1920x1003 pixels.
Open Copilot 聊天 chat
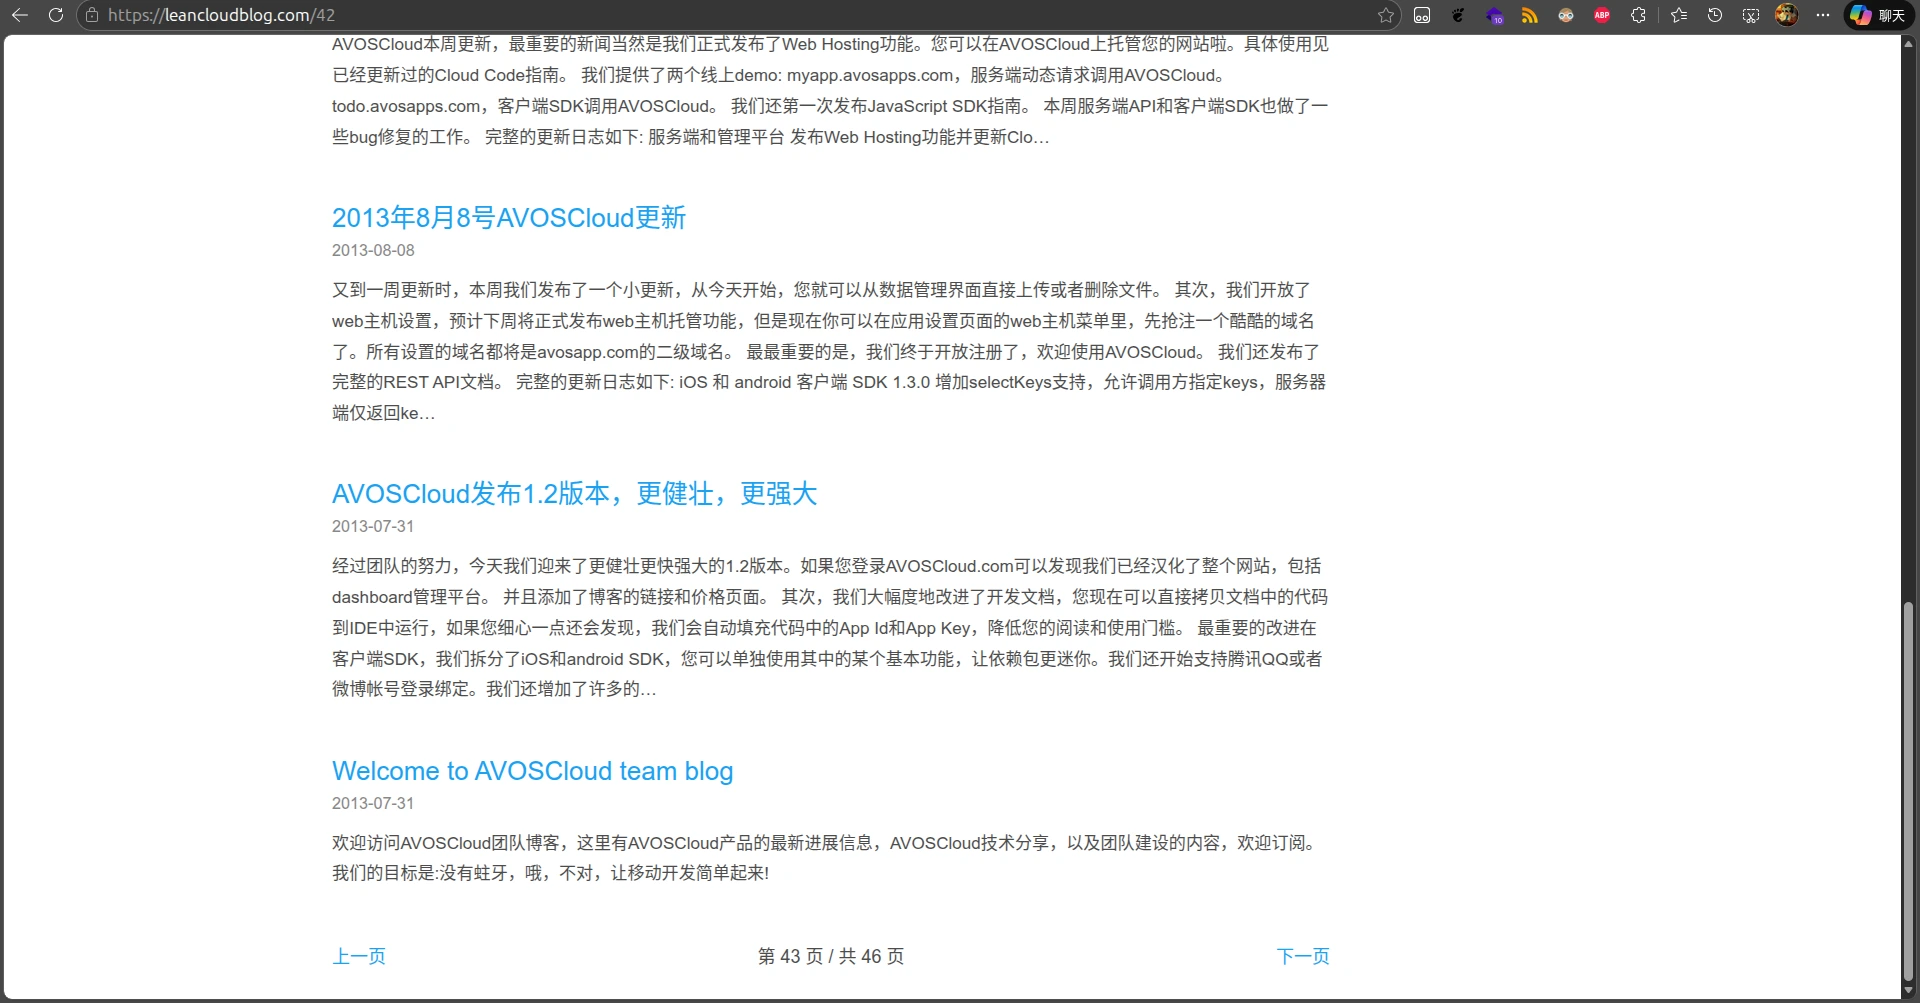(x=1878, y=15)
